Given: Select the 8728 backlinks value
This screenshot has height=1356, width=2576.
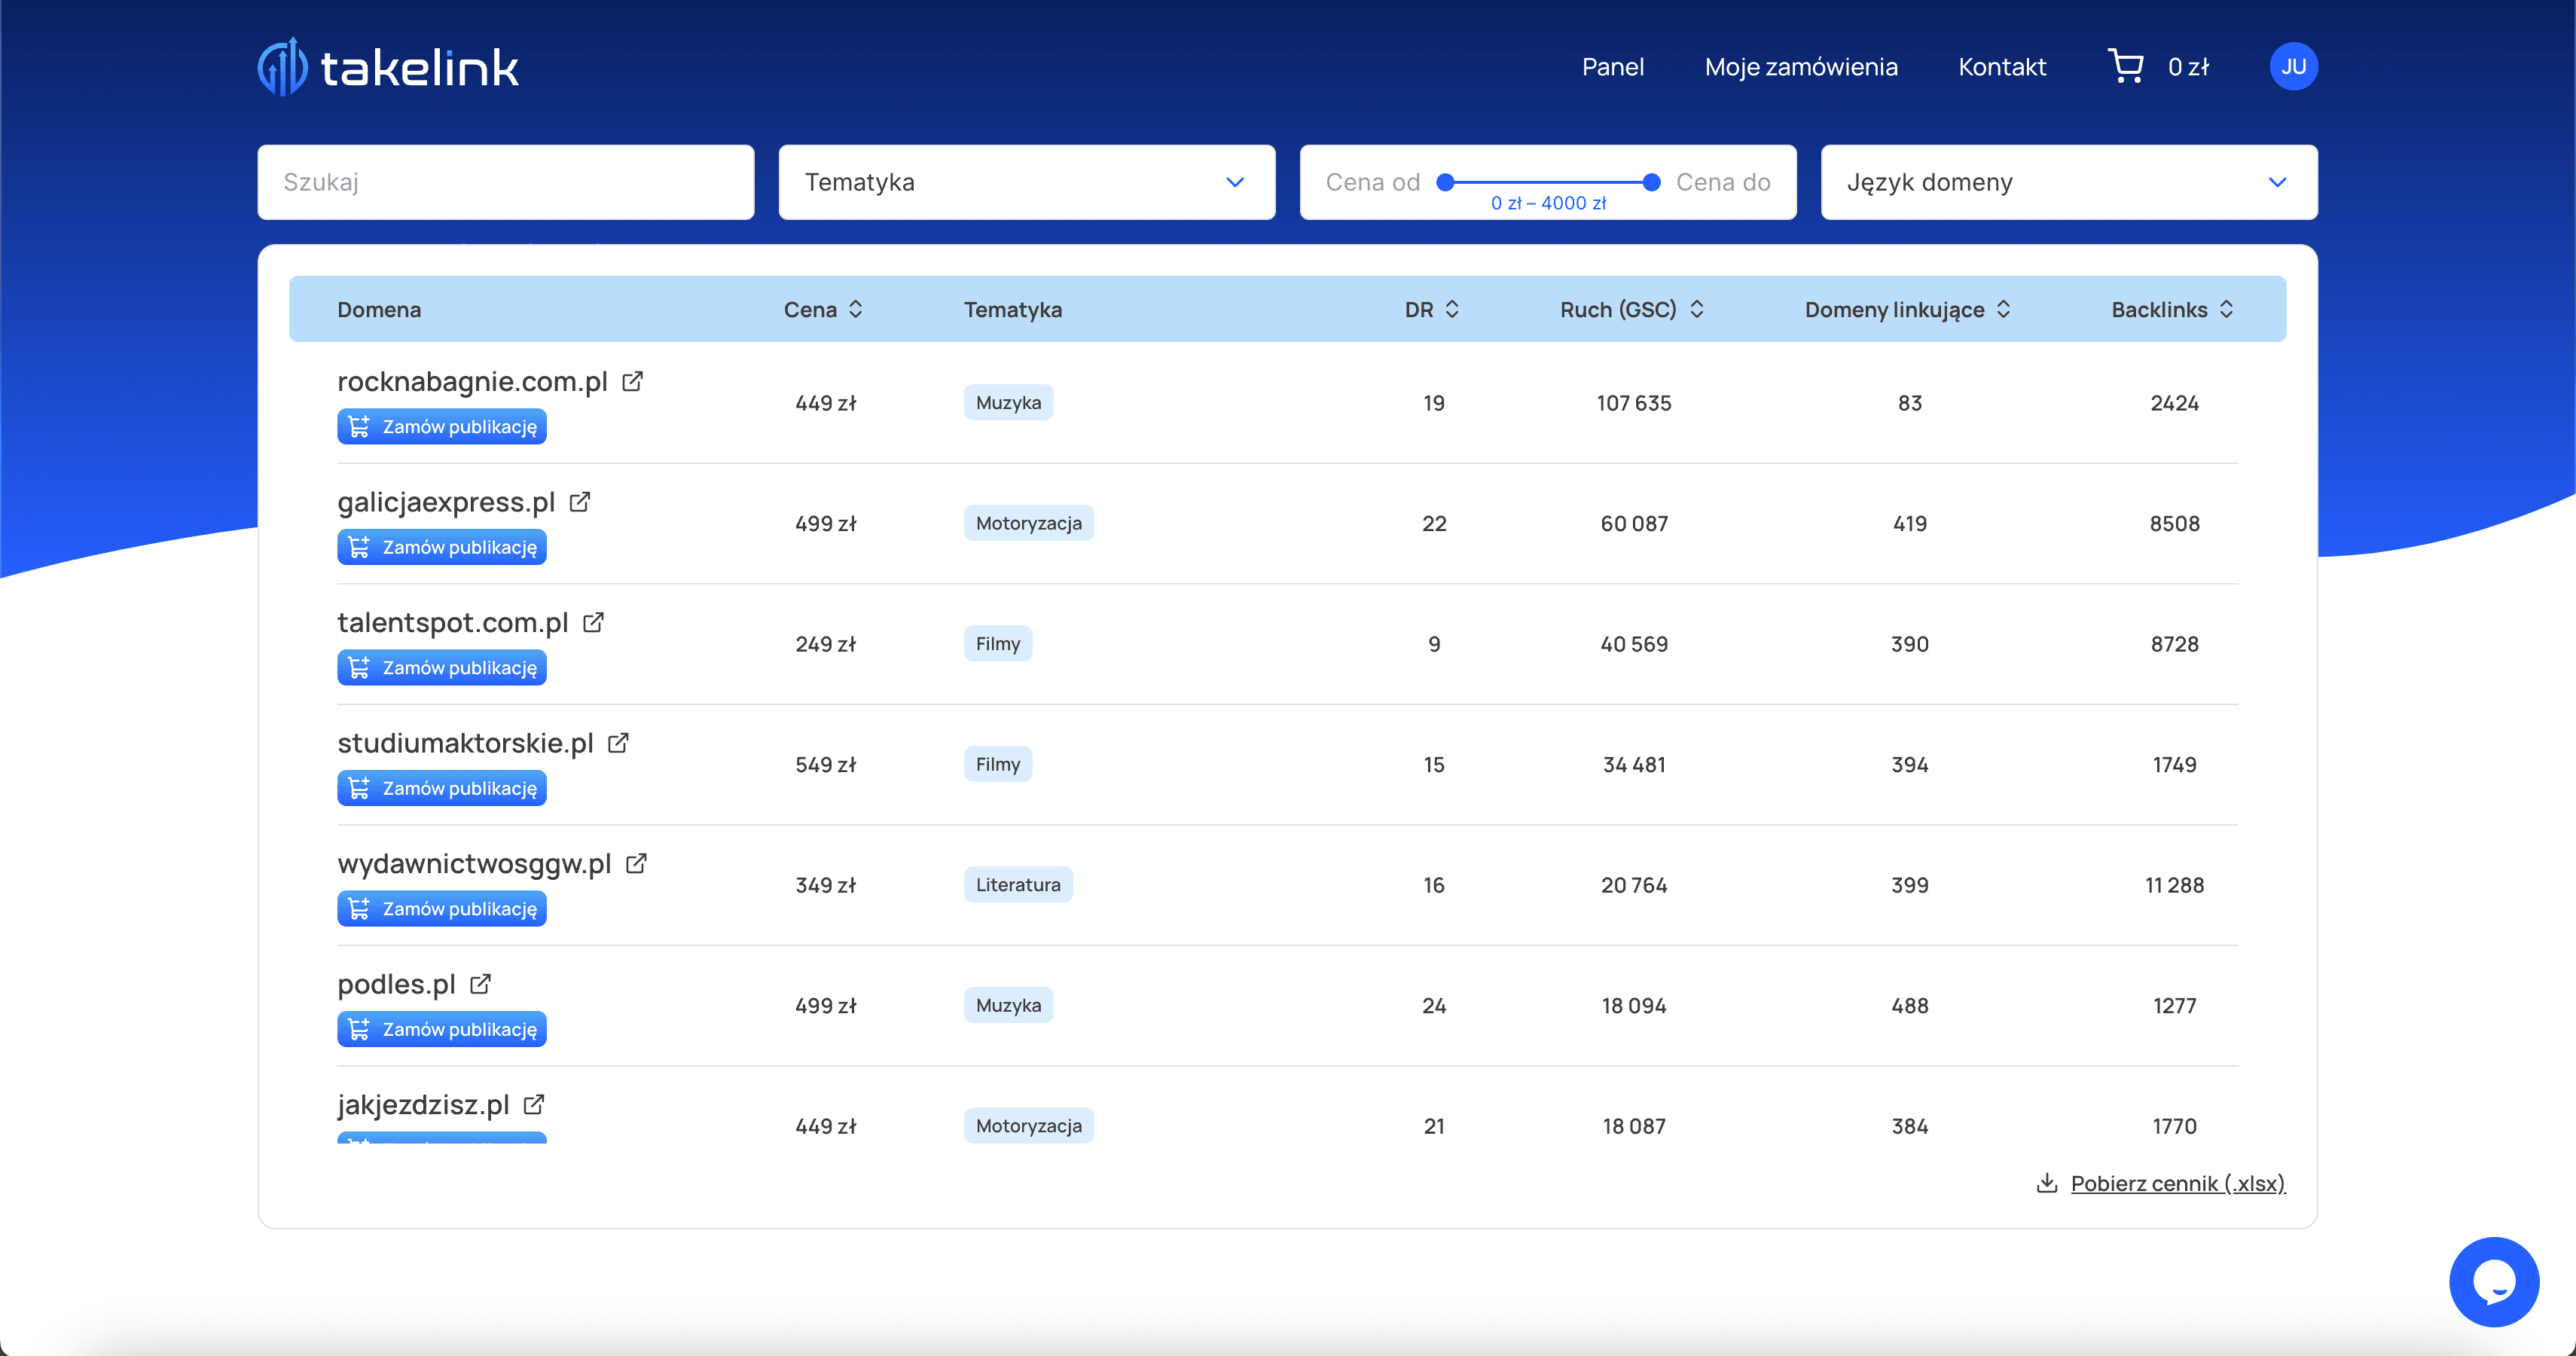Looking at the screenshot, I should 2174,644.
